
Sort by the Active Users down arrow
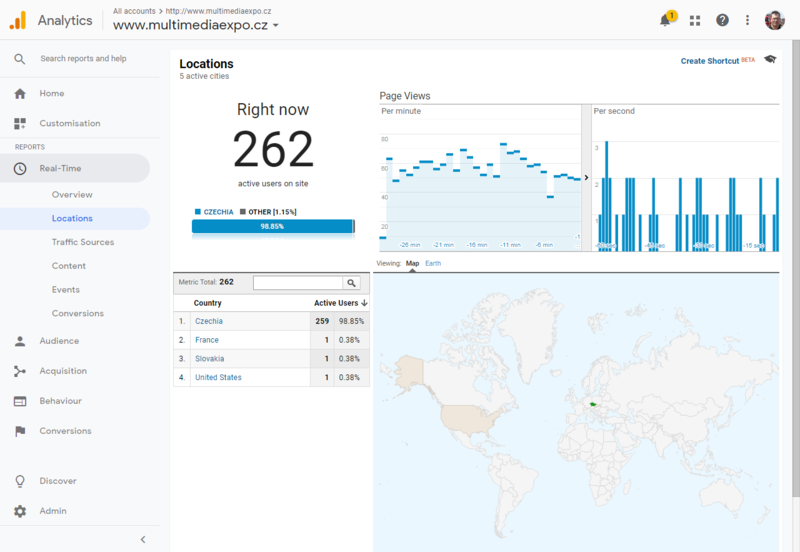(364, 303)
